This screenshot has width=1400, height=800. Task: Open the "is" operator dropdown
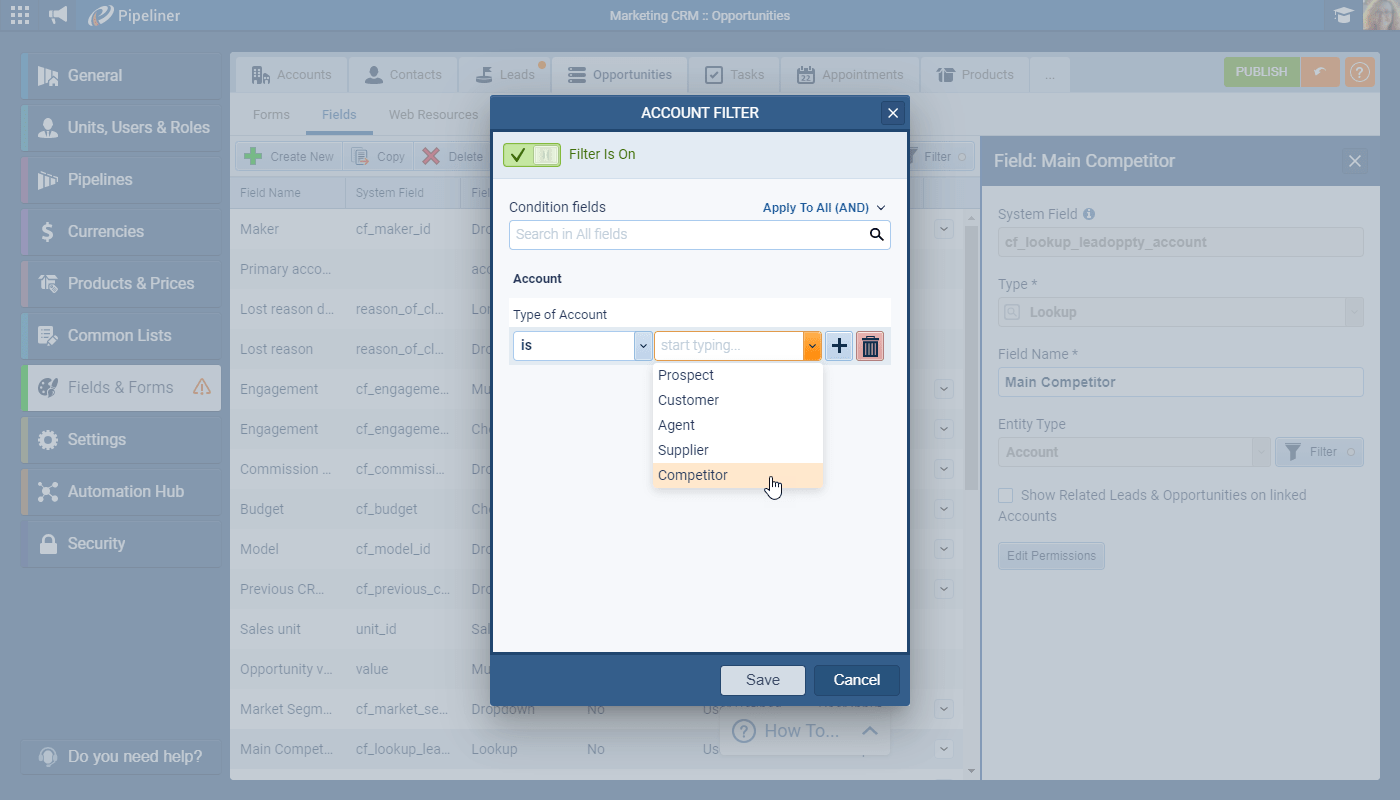coord(582,345)
